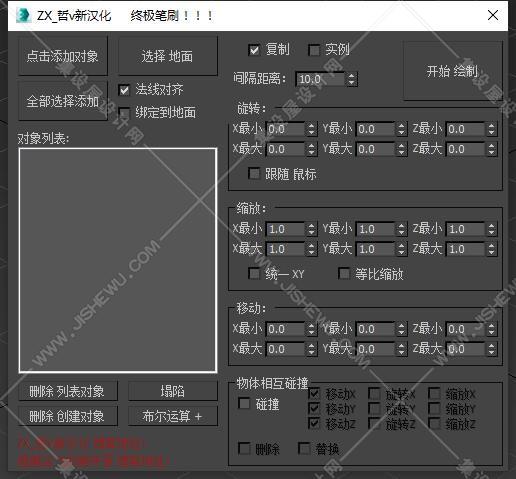Click the scale Z最大 spinner arrows
This screenshot has width=516, height=479.
coord(491,249)
